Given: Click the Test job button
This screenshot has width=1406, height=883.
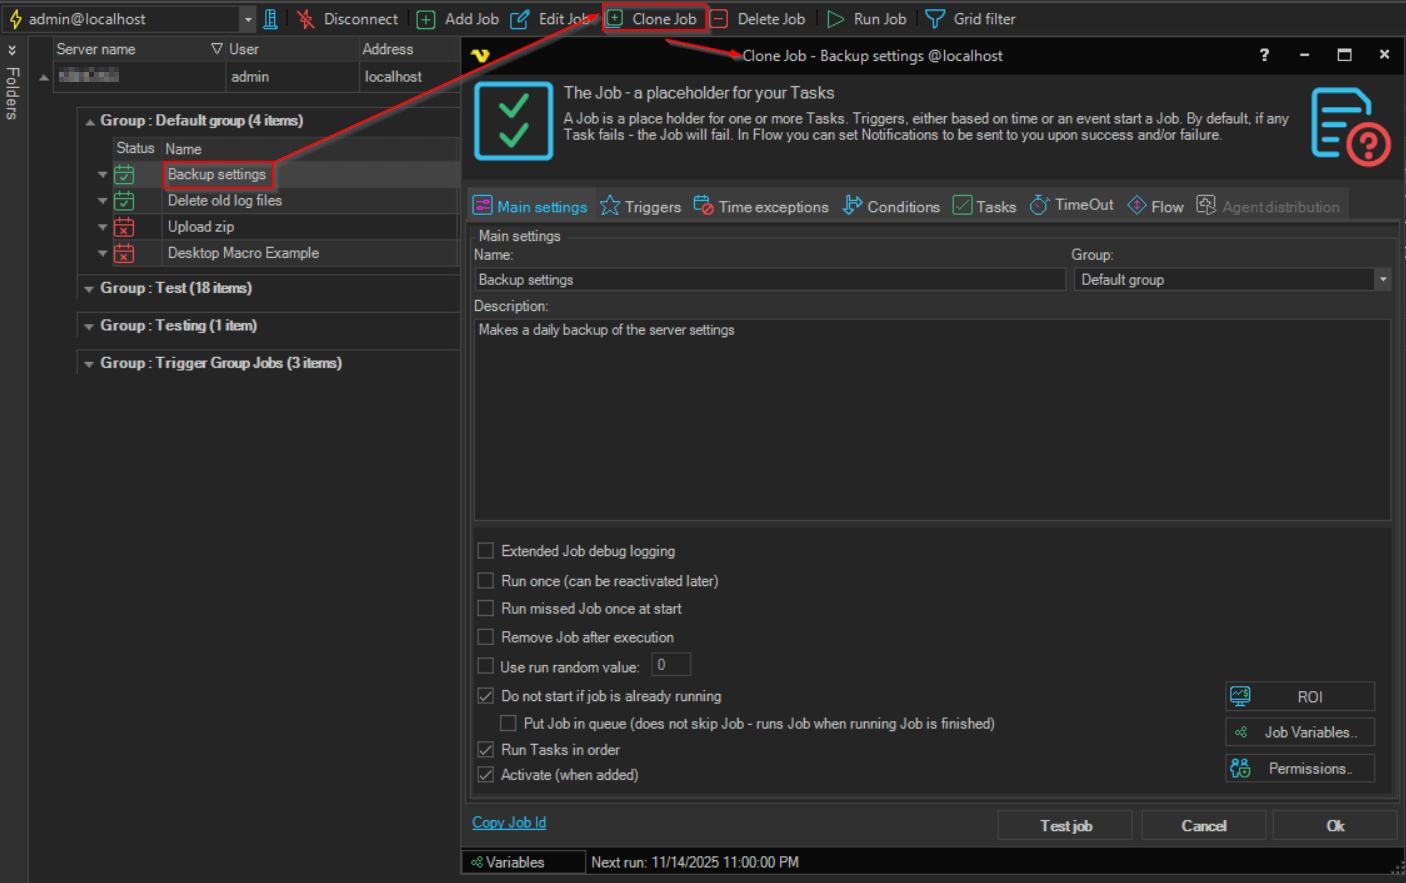Looking at the screenshot, I should [1065, 826].
